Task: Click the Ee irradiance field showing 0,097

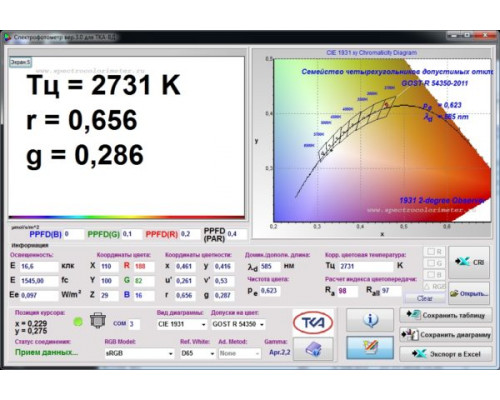Action: coord(39,295)
